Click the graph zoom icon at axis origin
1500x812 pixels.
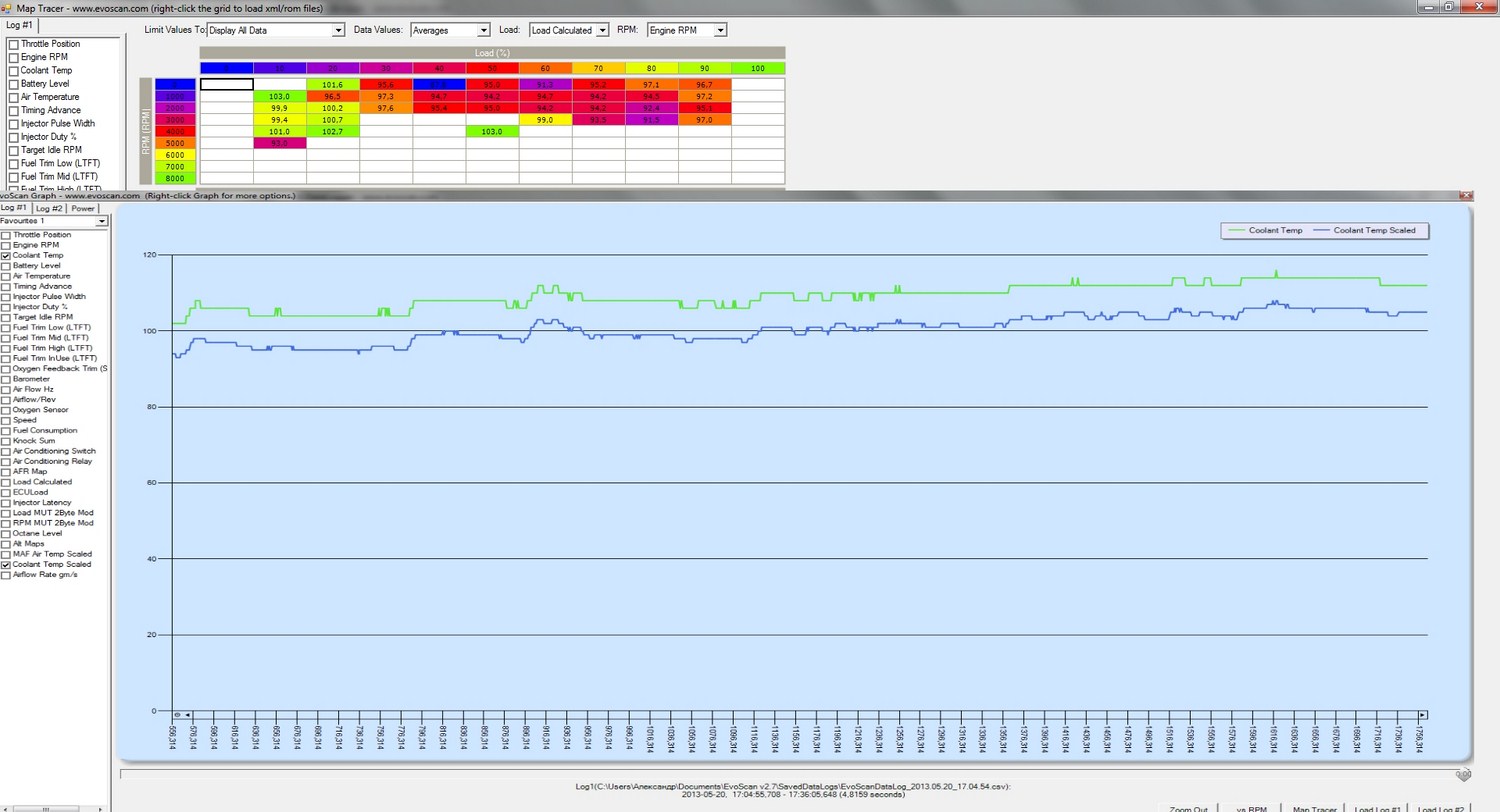coord(176,714)
